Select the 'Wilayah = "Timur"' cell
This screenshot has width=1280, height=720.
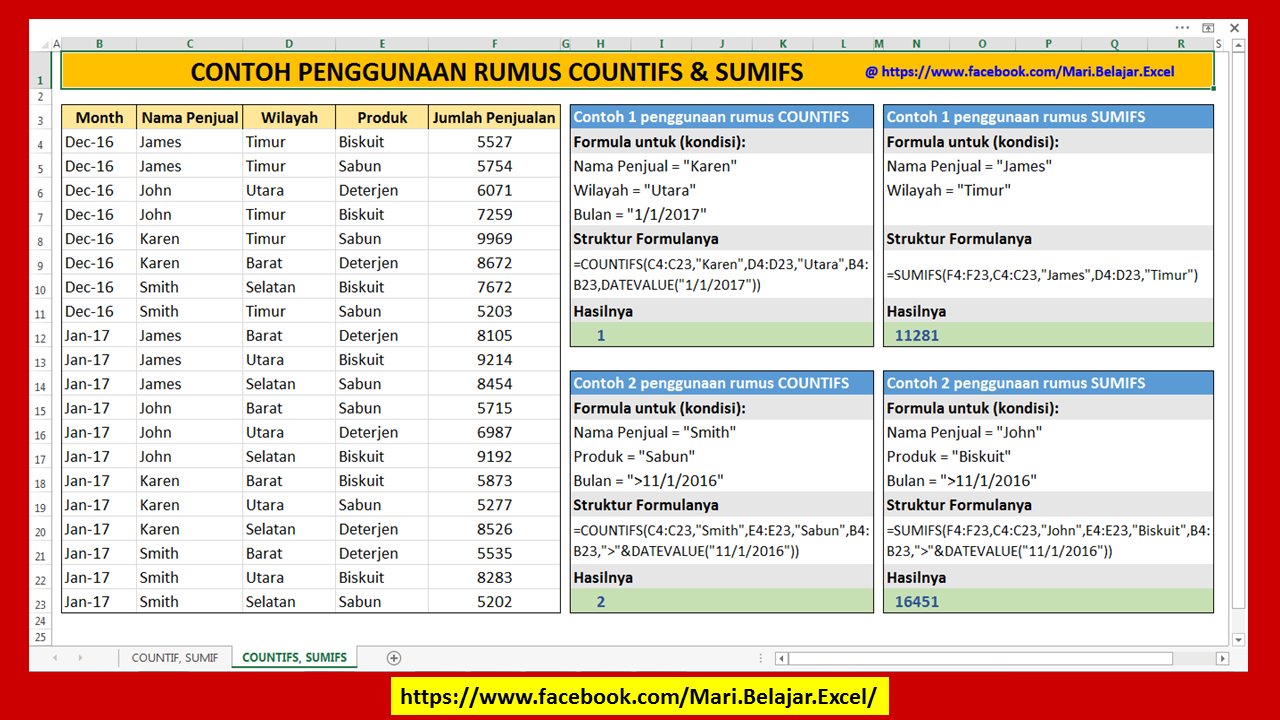click(x=1048, y=190)
